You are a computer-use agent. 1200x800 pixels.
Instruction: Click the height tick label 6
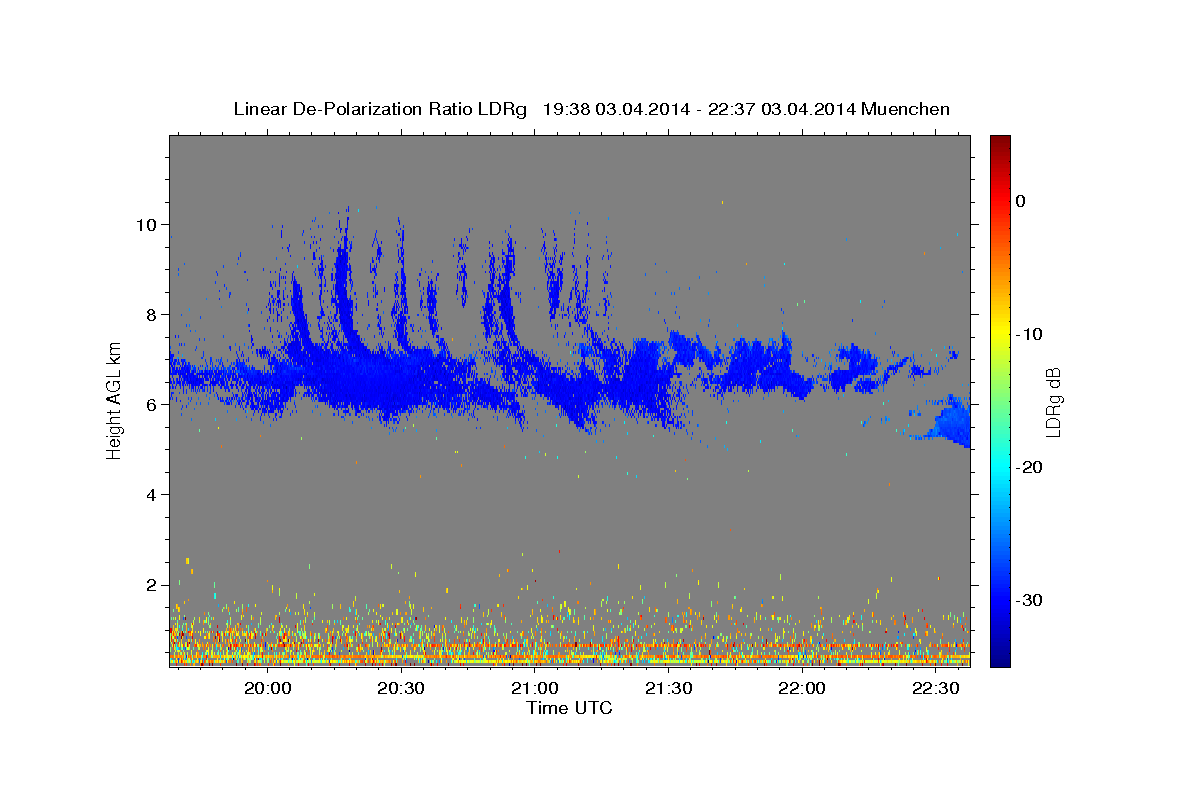click(153, 404)
